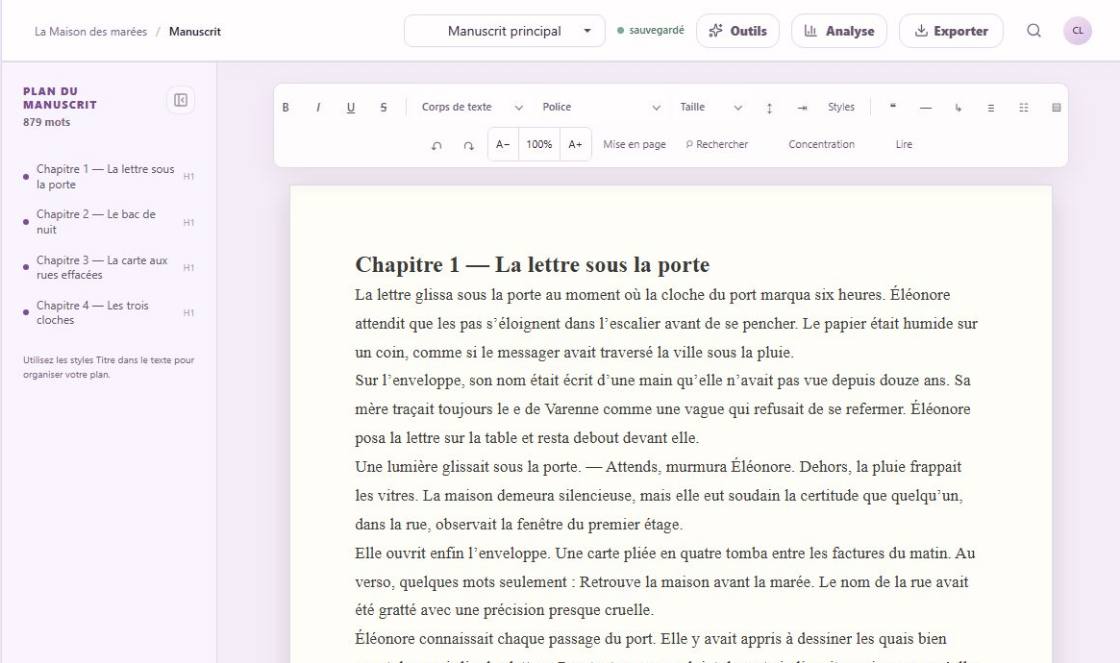Click the sauvegardé status indicator

(x=651, y=31)
